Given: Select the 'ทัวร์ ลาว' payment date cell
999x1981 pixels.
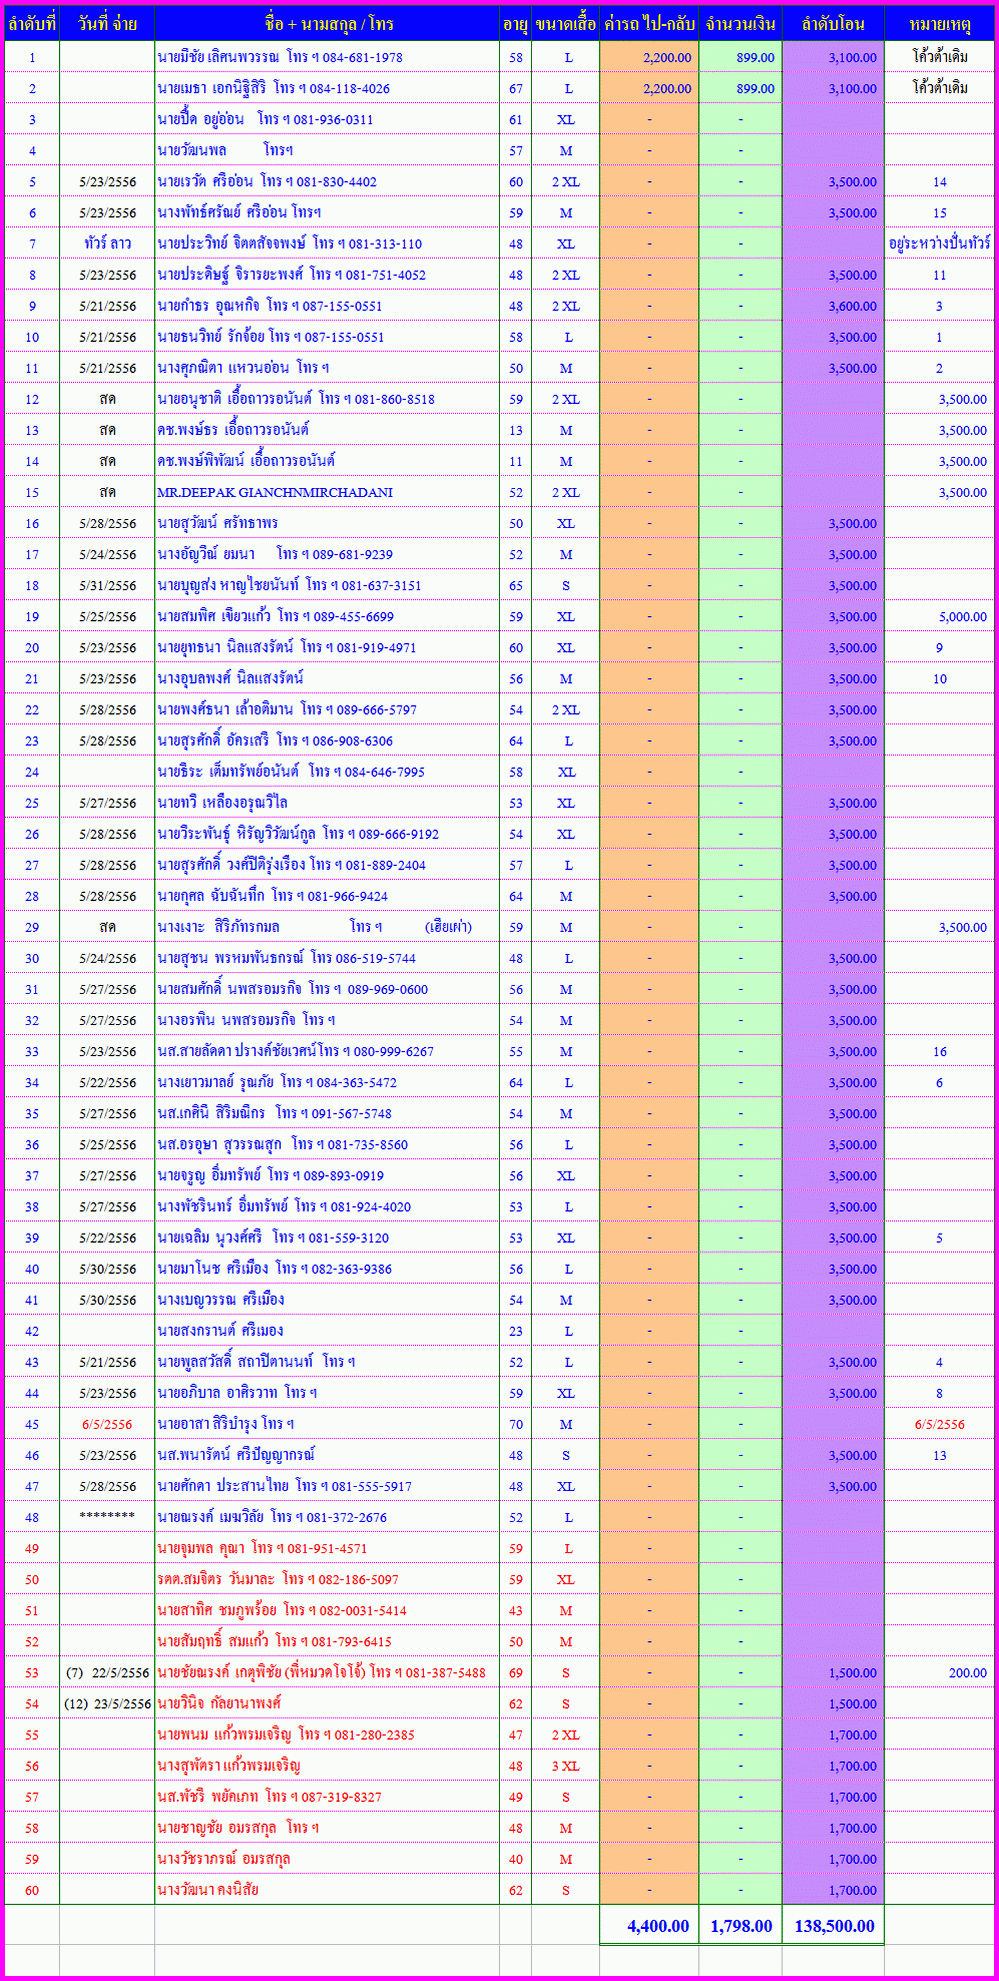Looking at the screenshot, I should coord(107,243).
